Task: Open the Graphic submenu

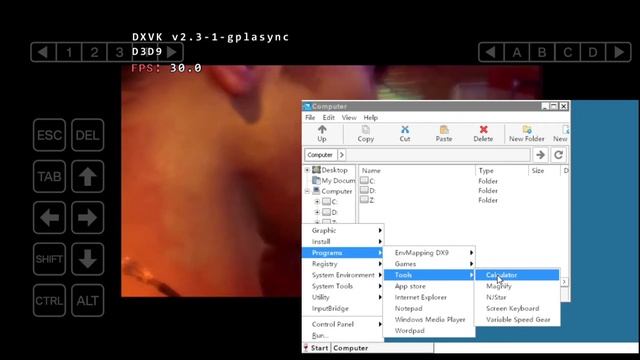Action: (x=343, y=231)
